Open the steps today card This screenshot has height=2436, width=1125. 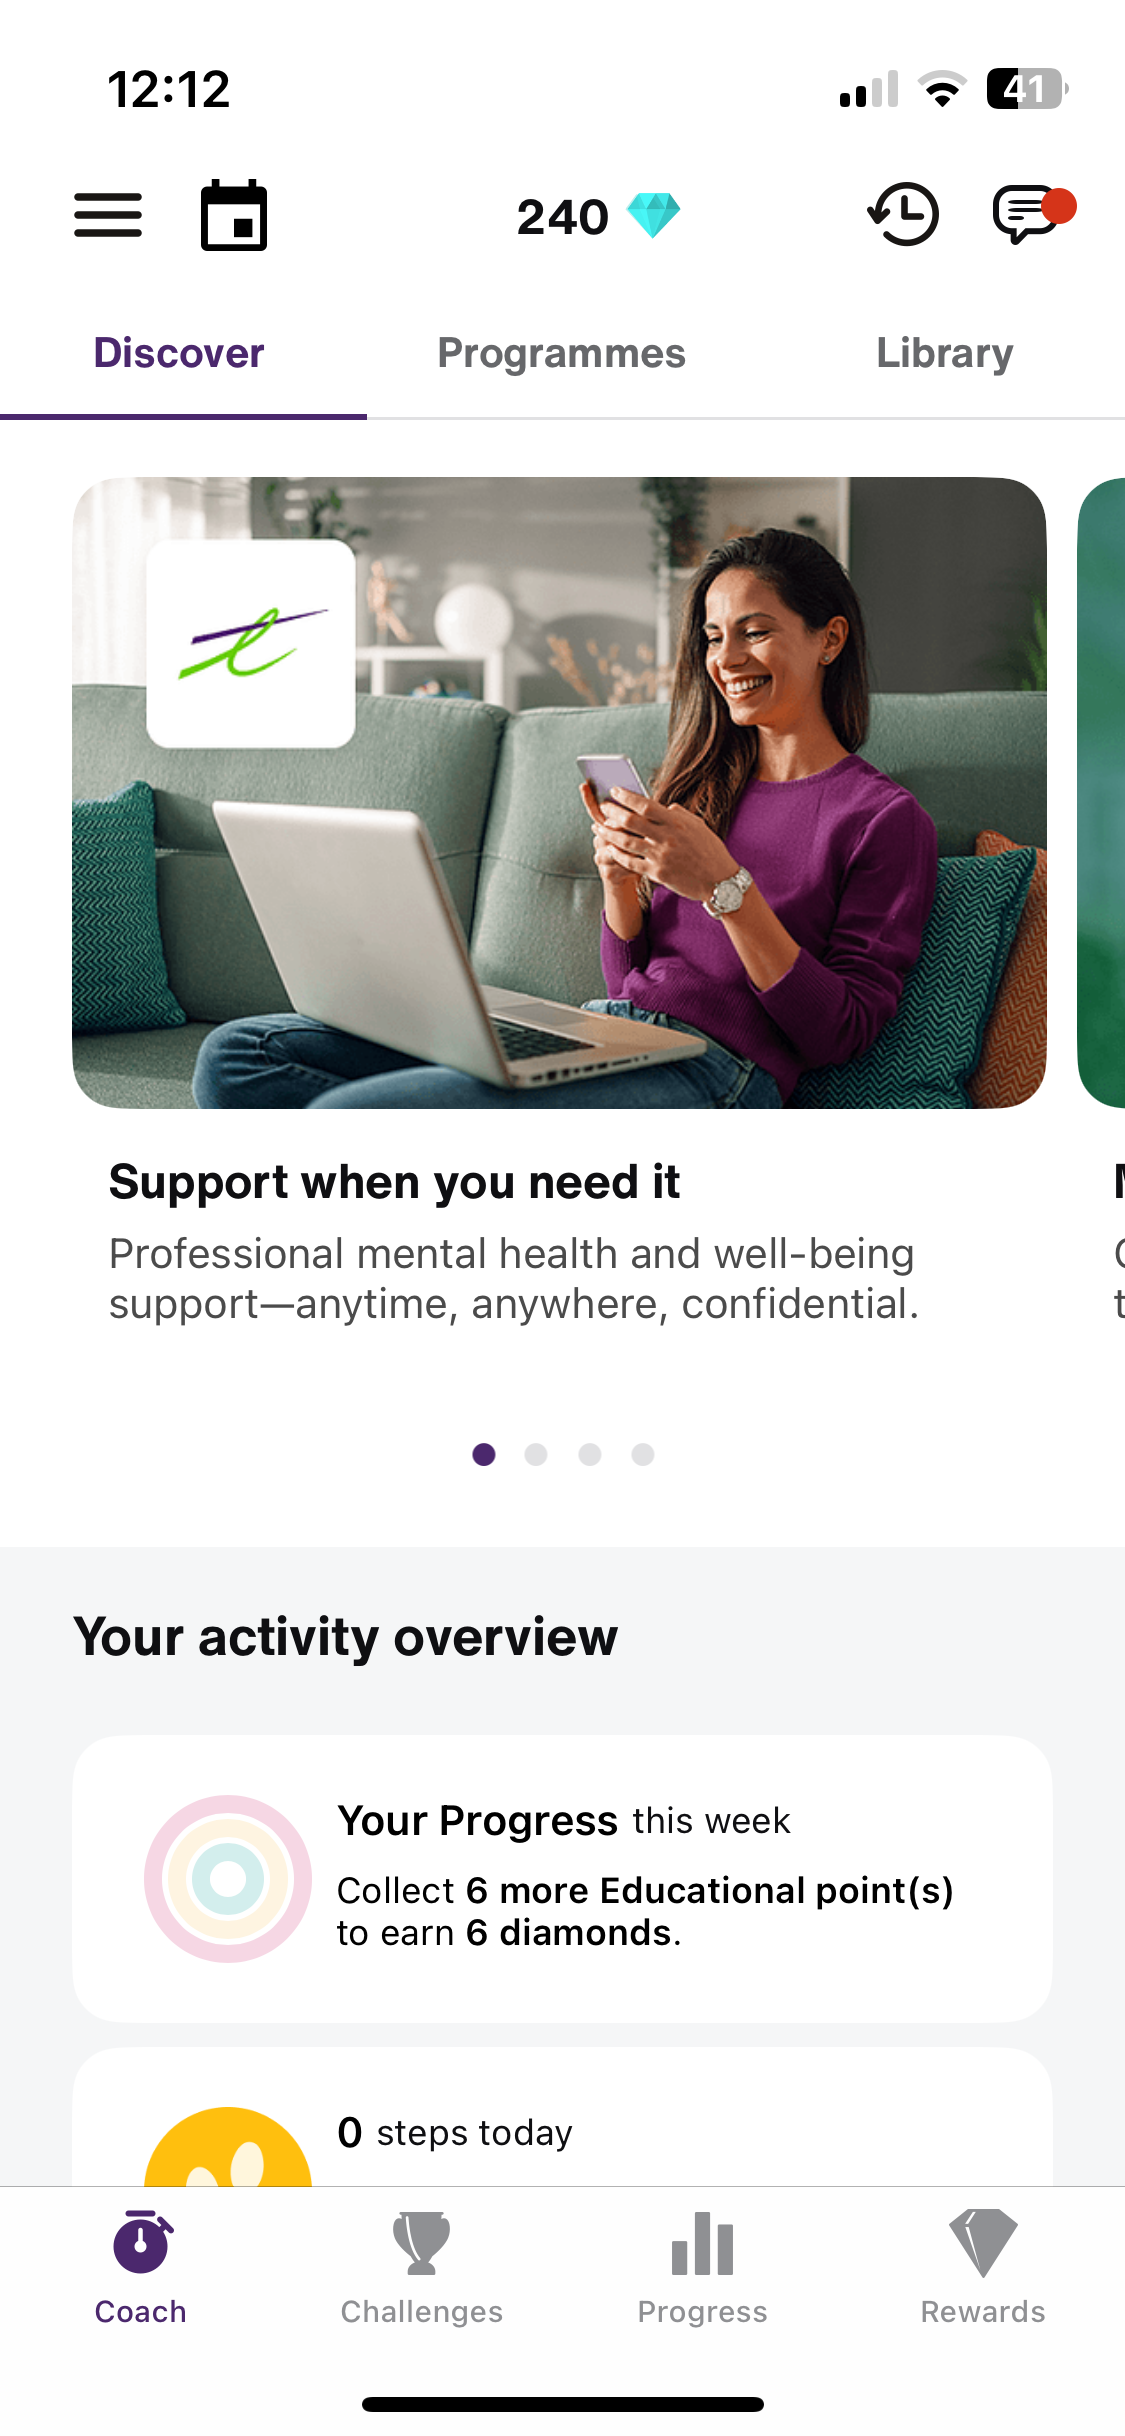pyautogui.click(x=562, y=2117)
